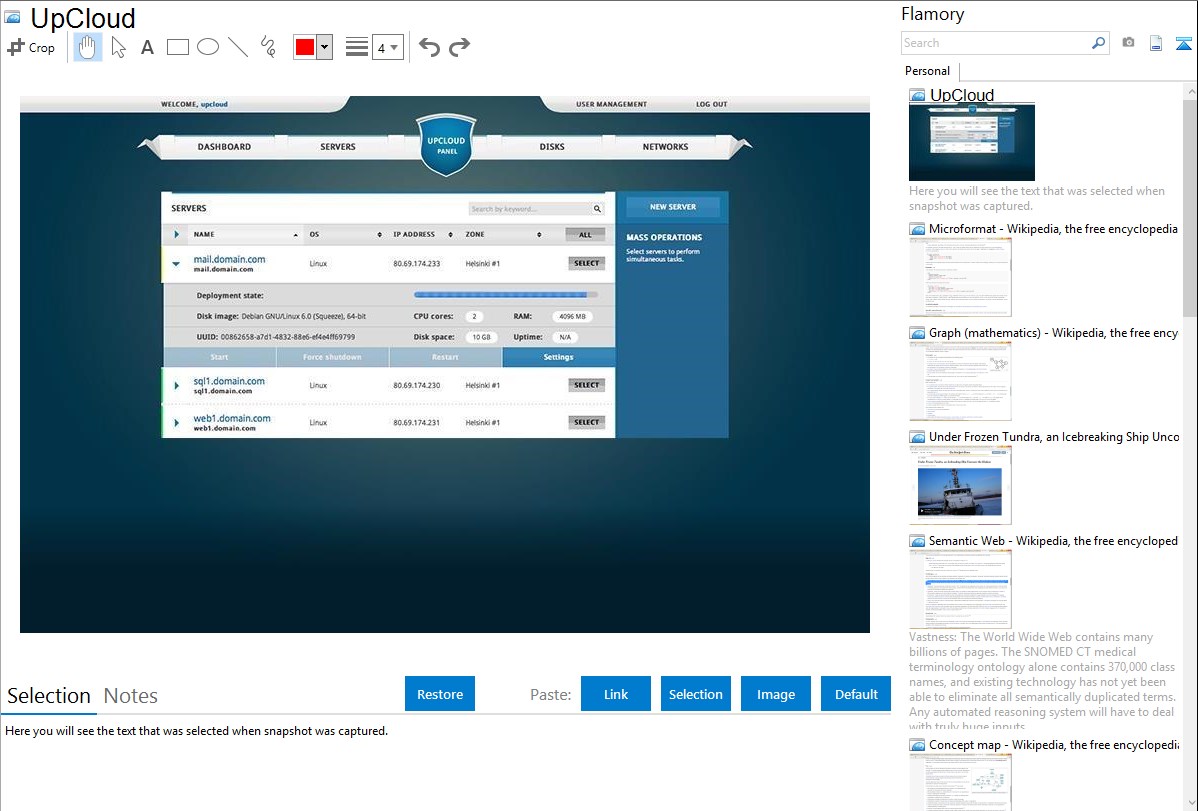
Task: Pick the rectangle shape tool
Action: tap(178, 47)
